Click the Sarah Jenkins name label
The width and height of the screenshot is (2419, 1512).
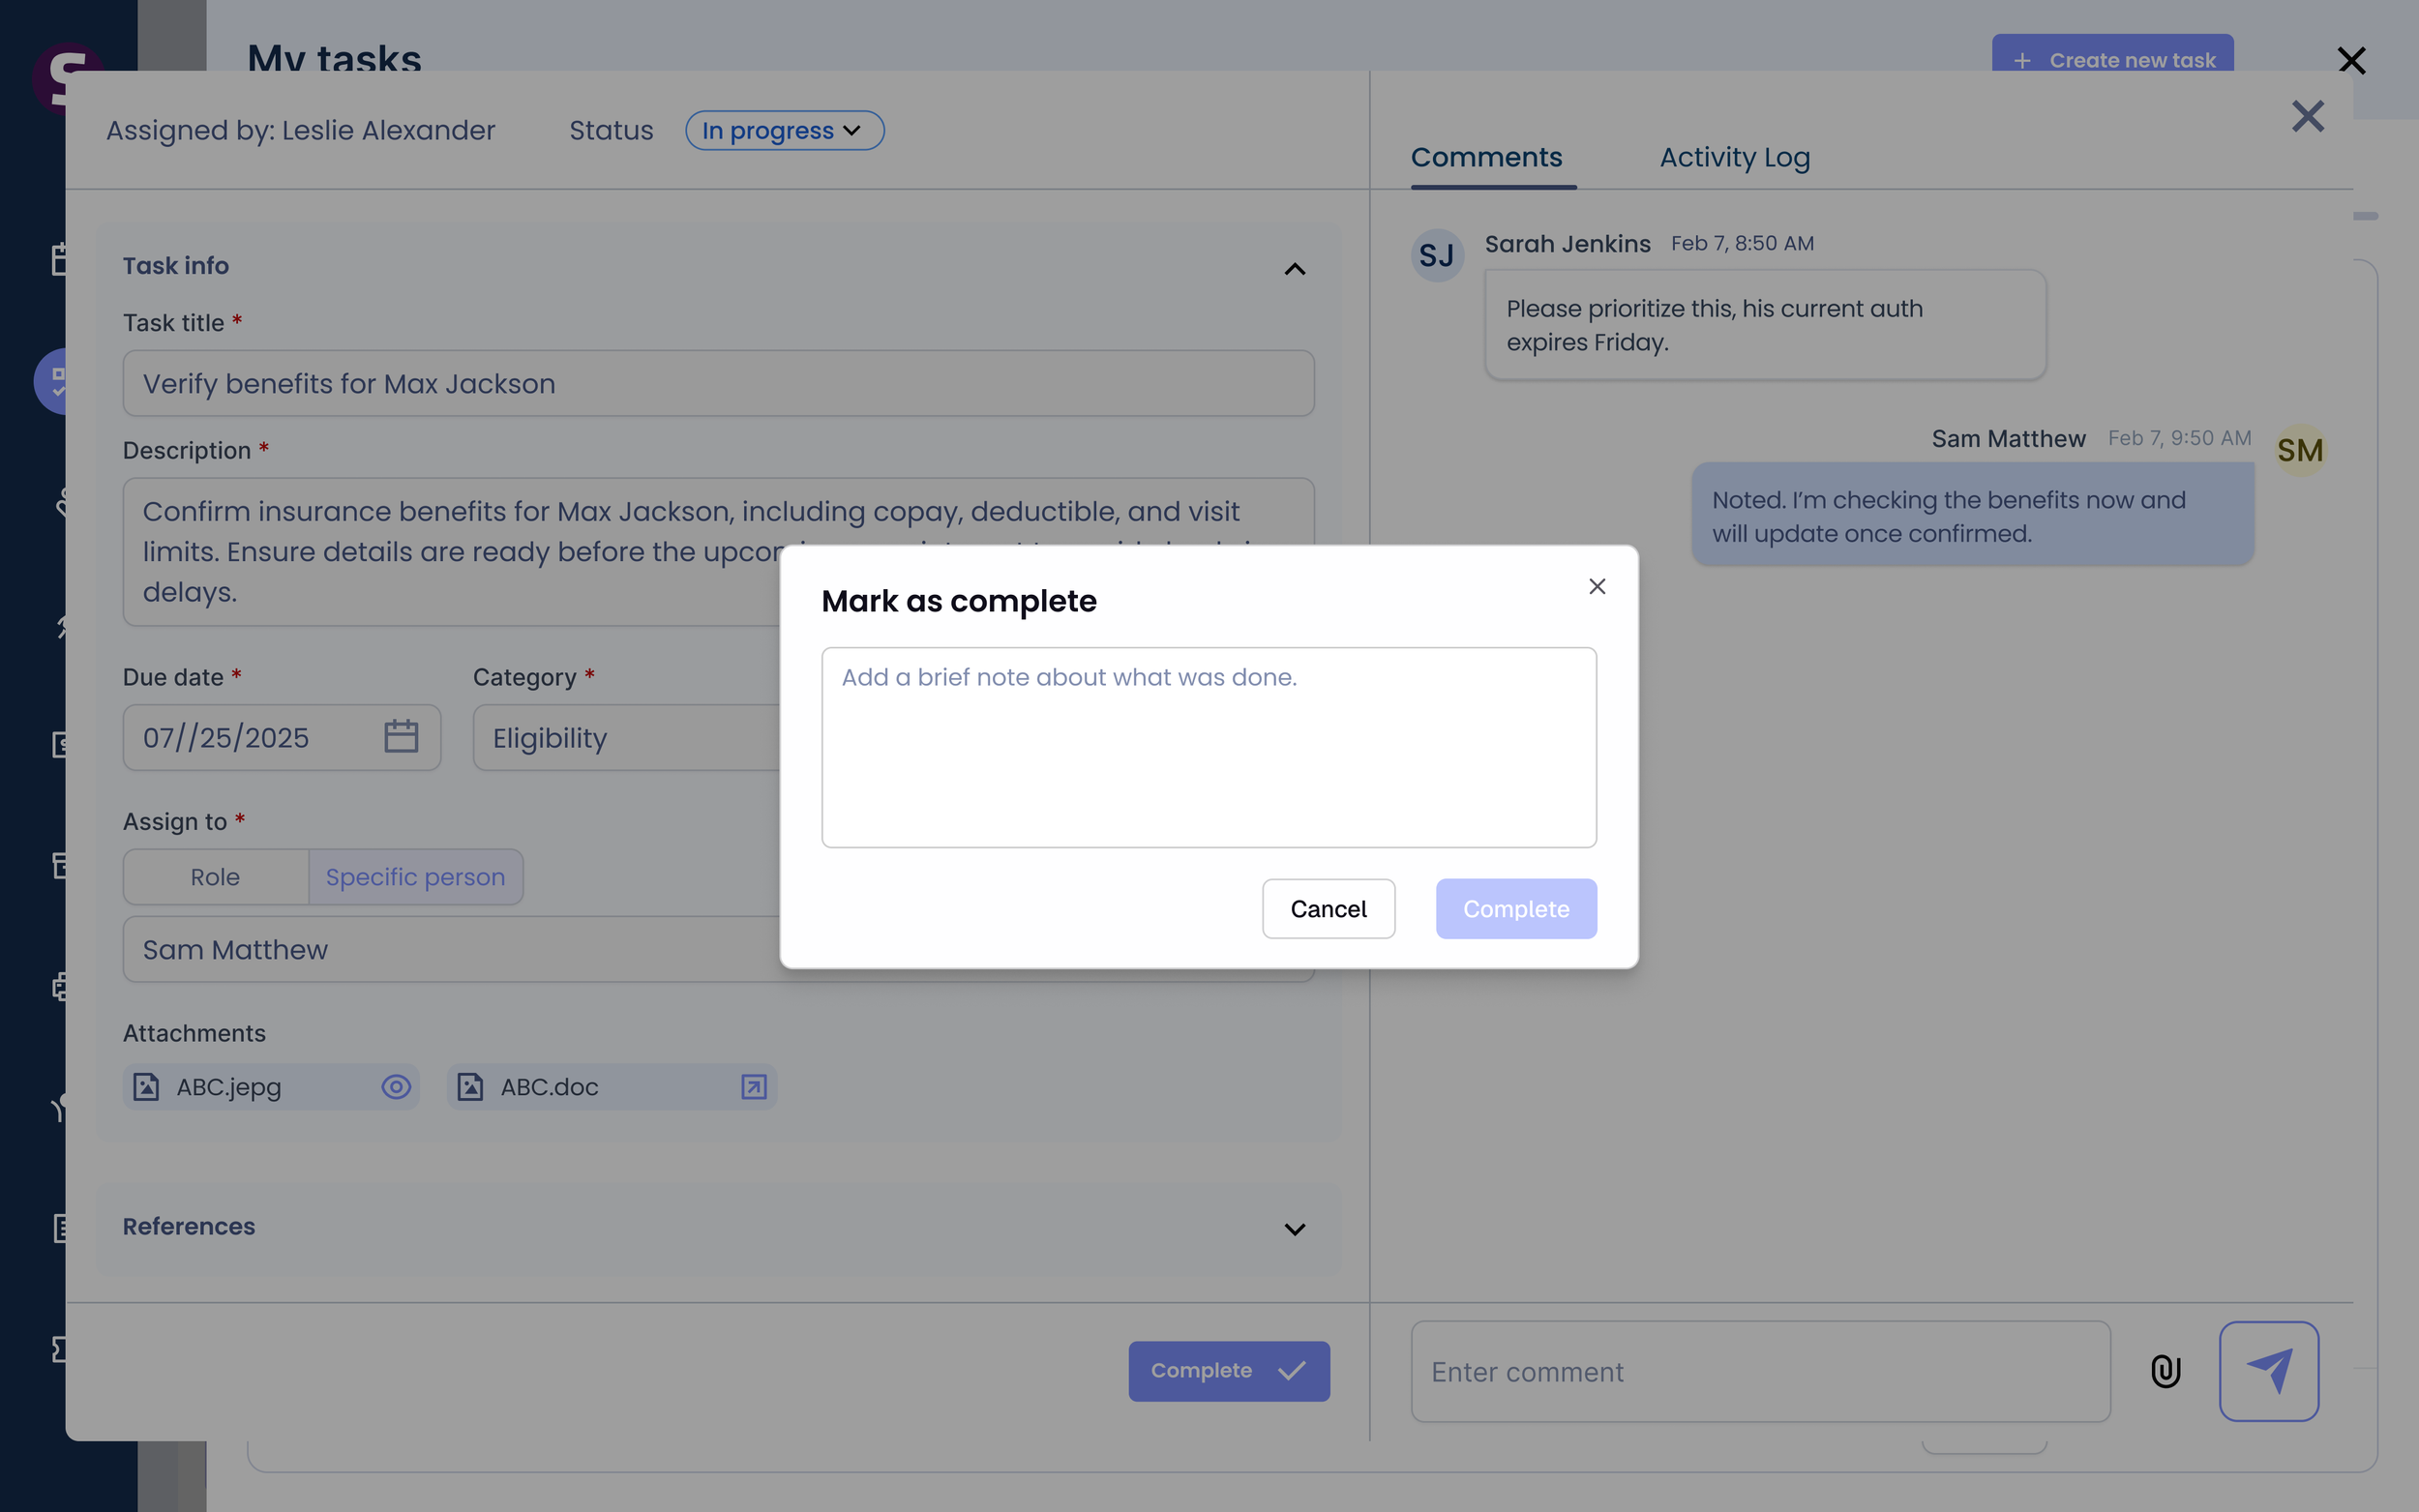pyautogui.click(x=1567, y=243)
